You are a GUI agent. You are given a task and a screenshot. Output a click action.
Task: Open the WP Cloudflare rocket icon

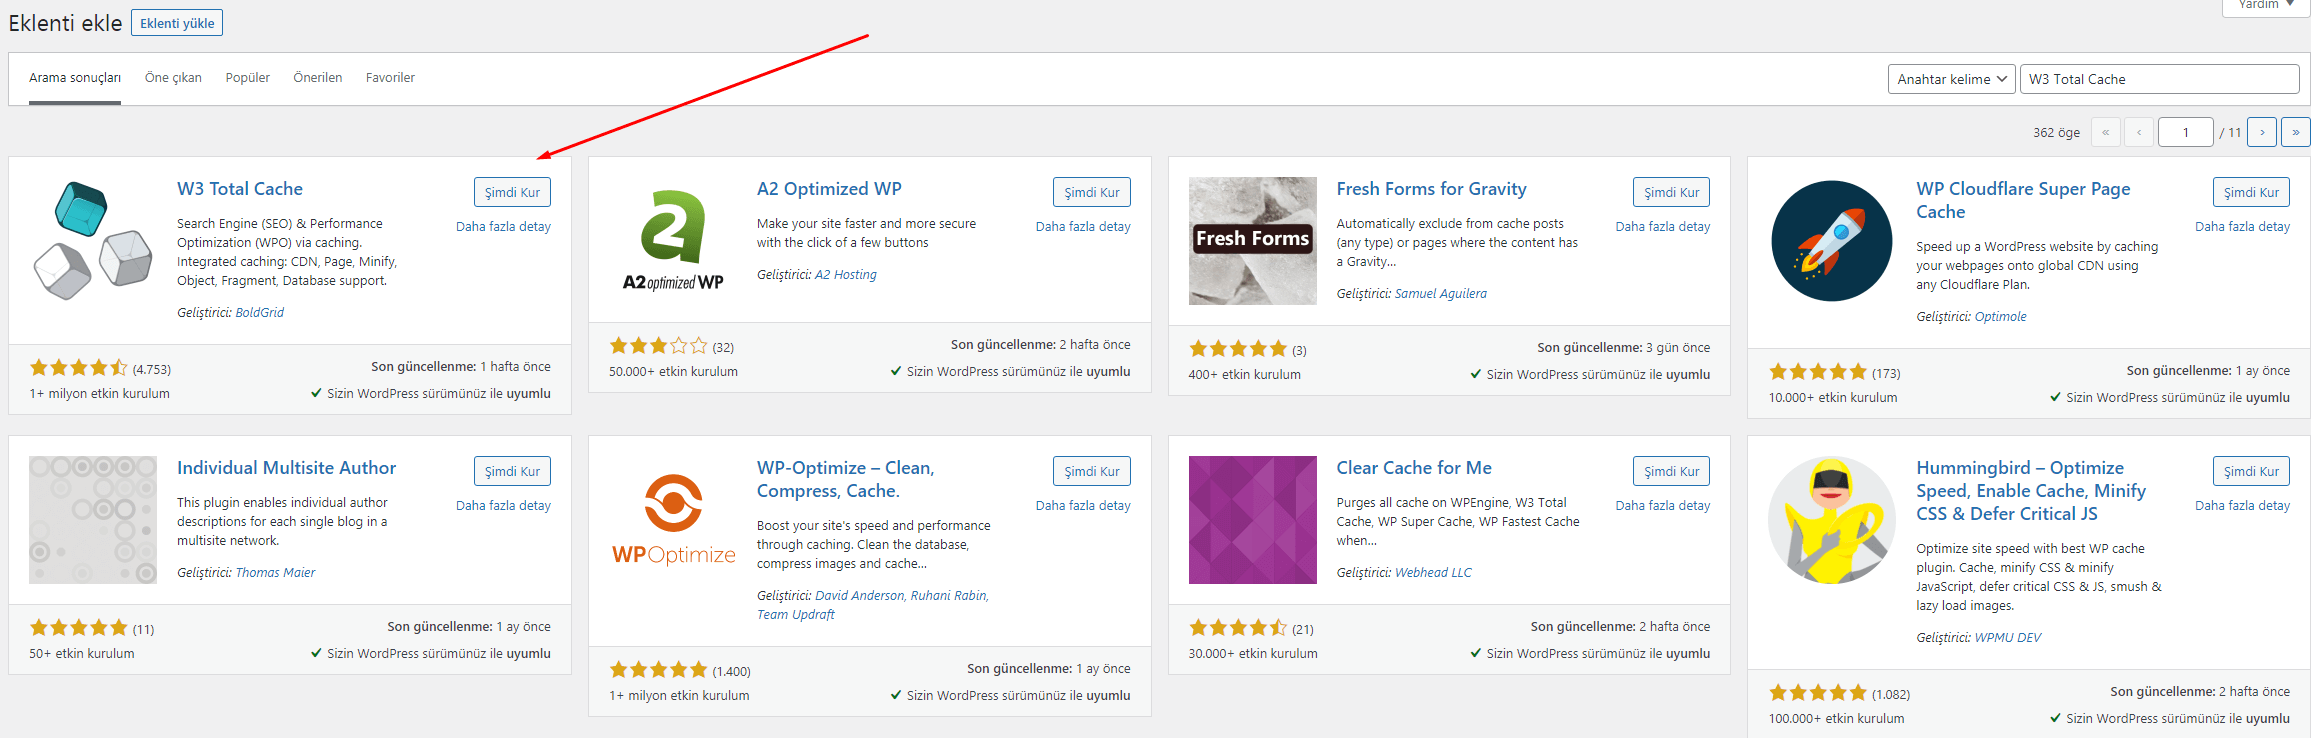(1832, 241)
